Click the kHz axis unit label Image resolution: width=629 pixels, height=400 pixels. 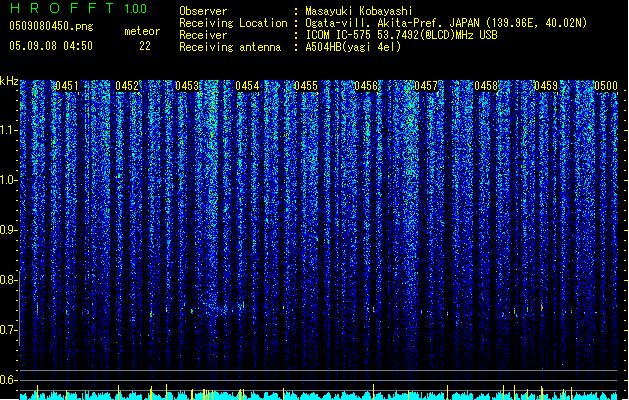[9, 81]
